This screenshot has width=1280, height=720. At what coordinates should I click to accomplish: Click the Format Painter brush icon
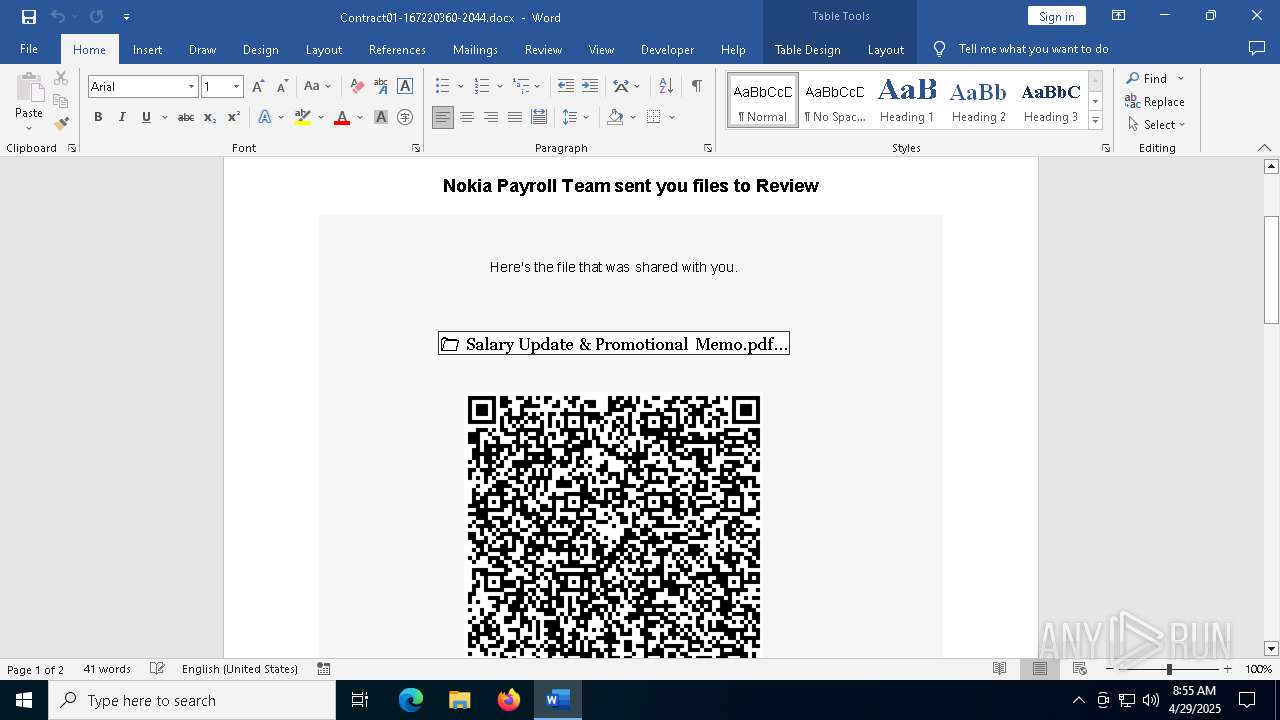tap(61, 124)
